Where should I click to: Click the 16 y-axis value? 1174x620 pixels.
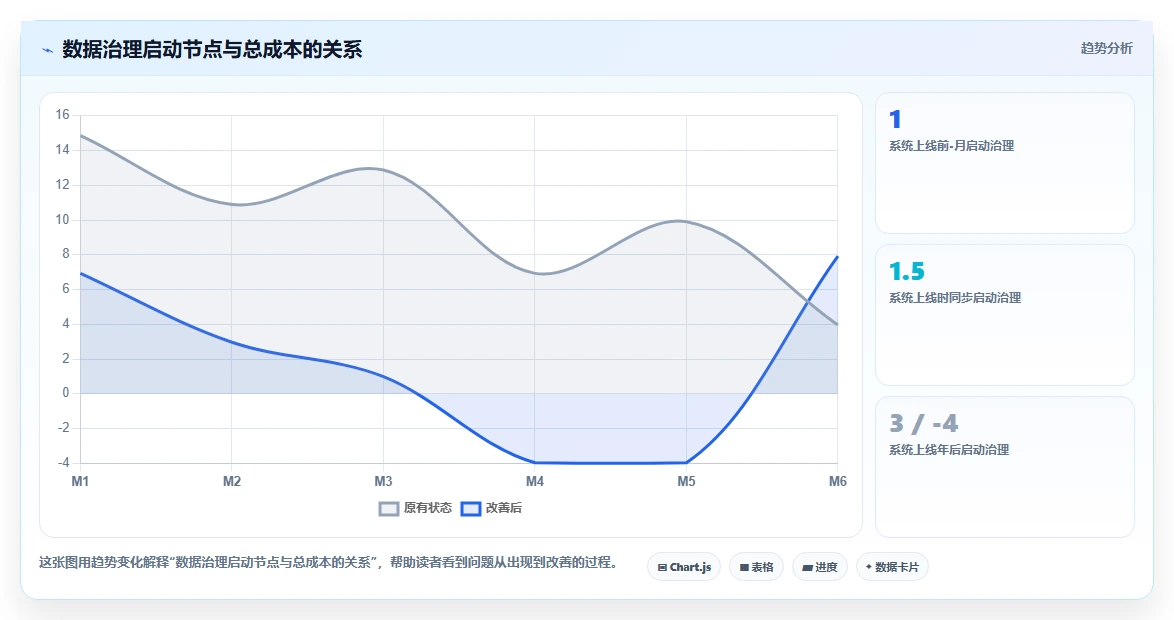(62, 115)
